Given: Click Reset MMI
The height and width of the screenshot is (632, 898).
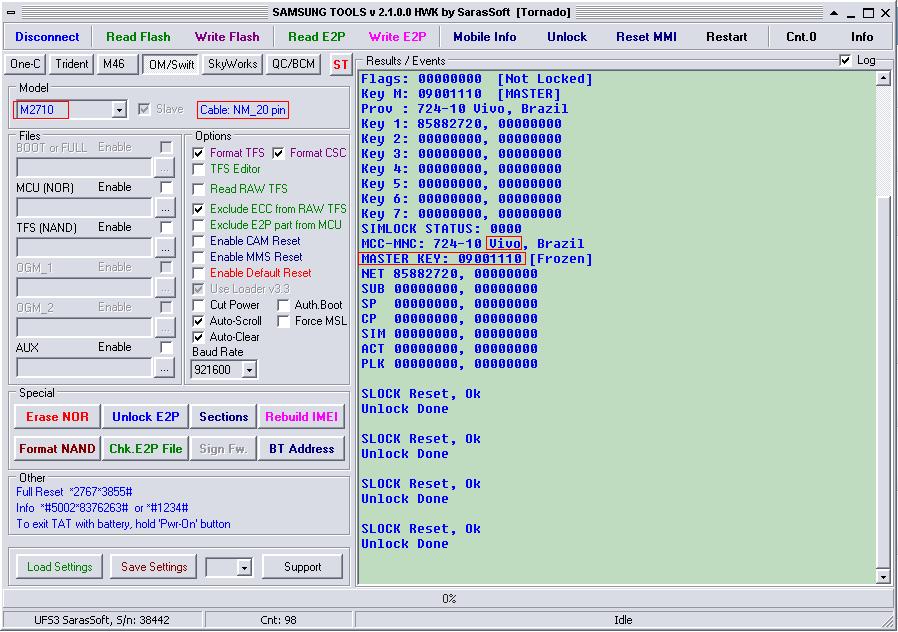Looking at the screenshot, I should click(646, 37).
